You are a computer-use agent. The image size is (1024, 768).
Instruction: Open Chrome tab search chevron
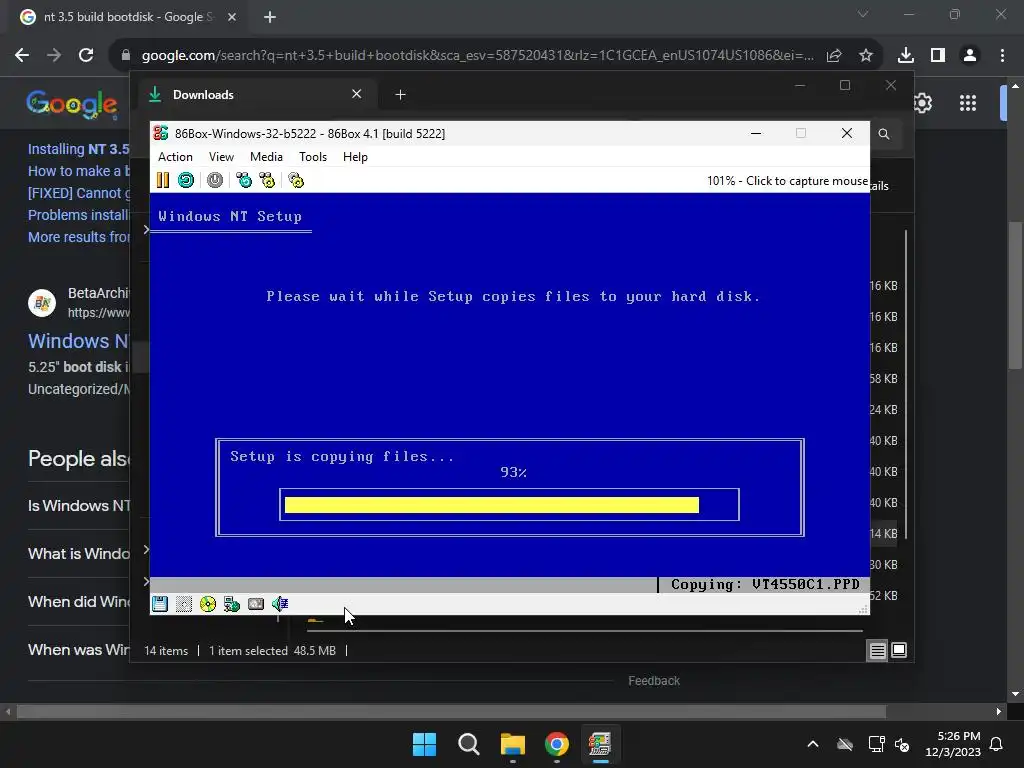pos(863,14)
